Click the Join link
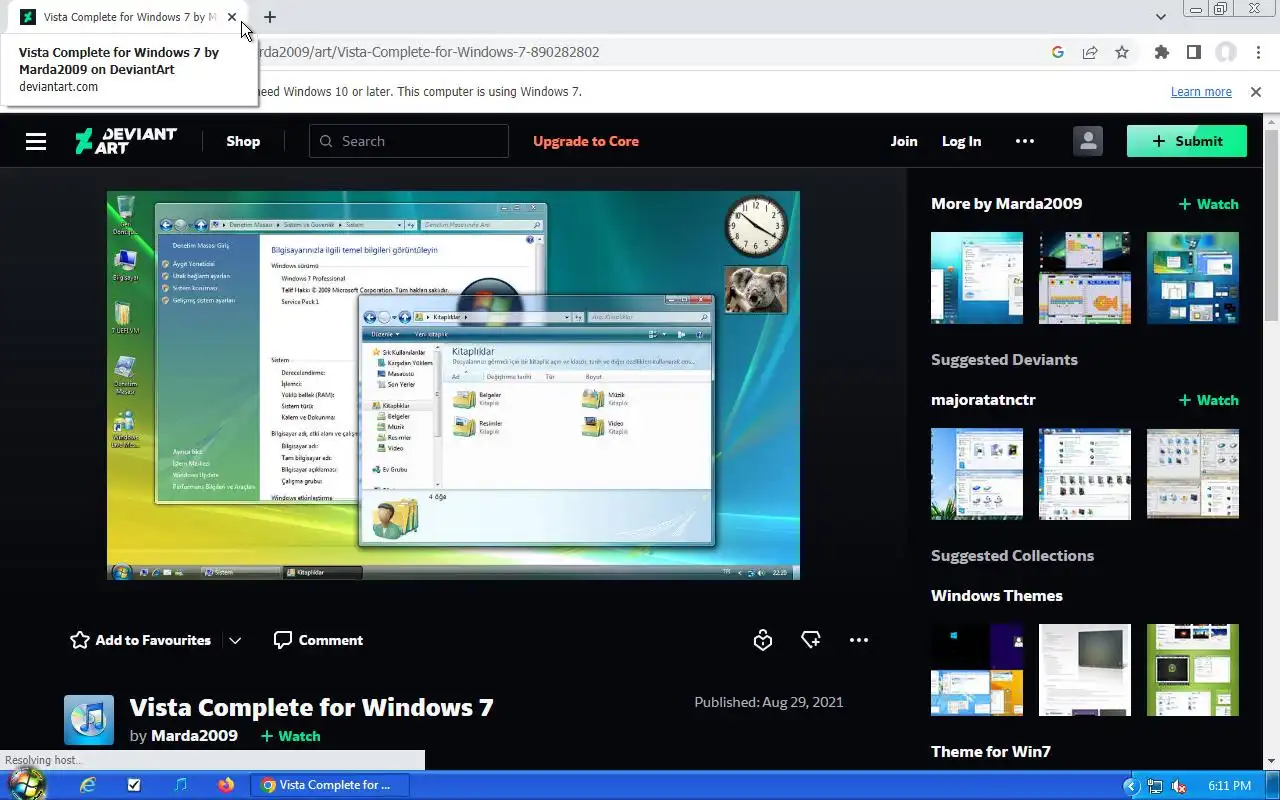Screen dimensions: 1280x800 [904, 141]
